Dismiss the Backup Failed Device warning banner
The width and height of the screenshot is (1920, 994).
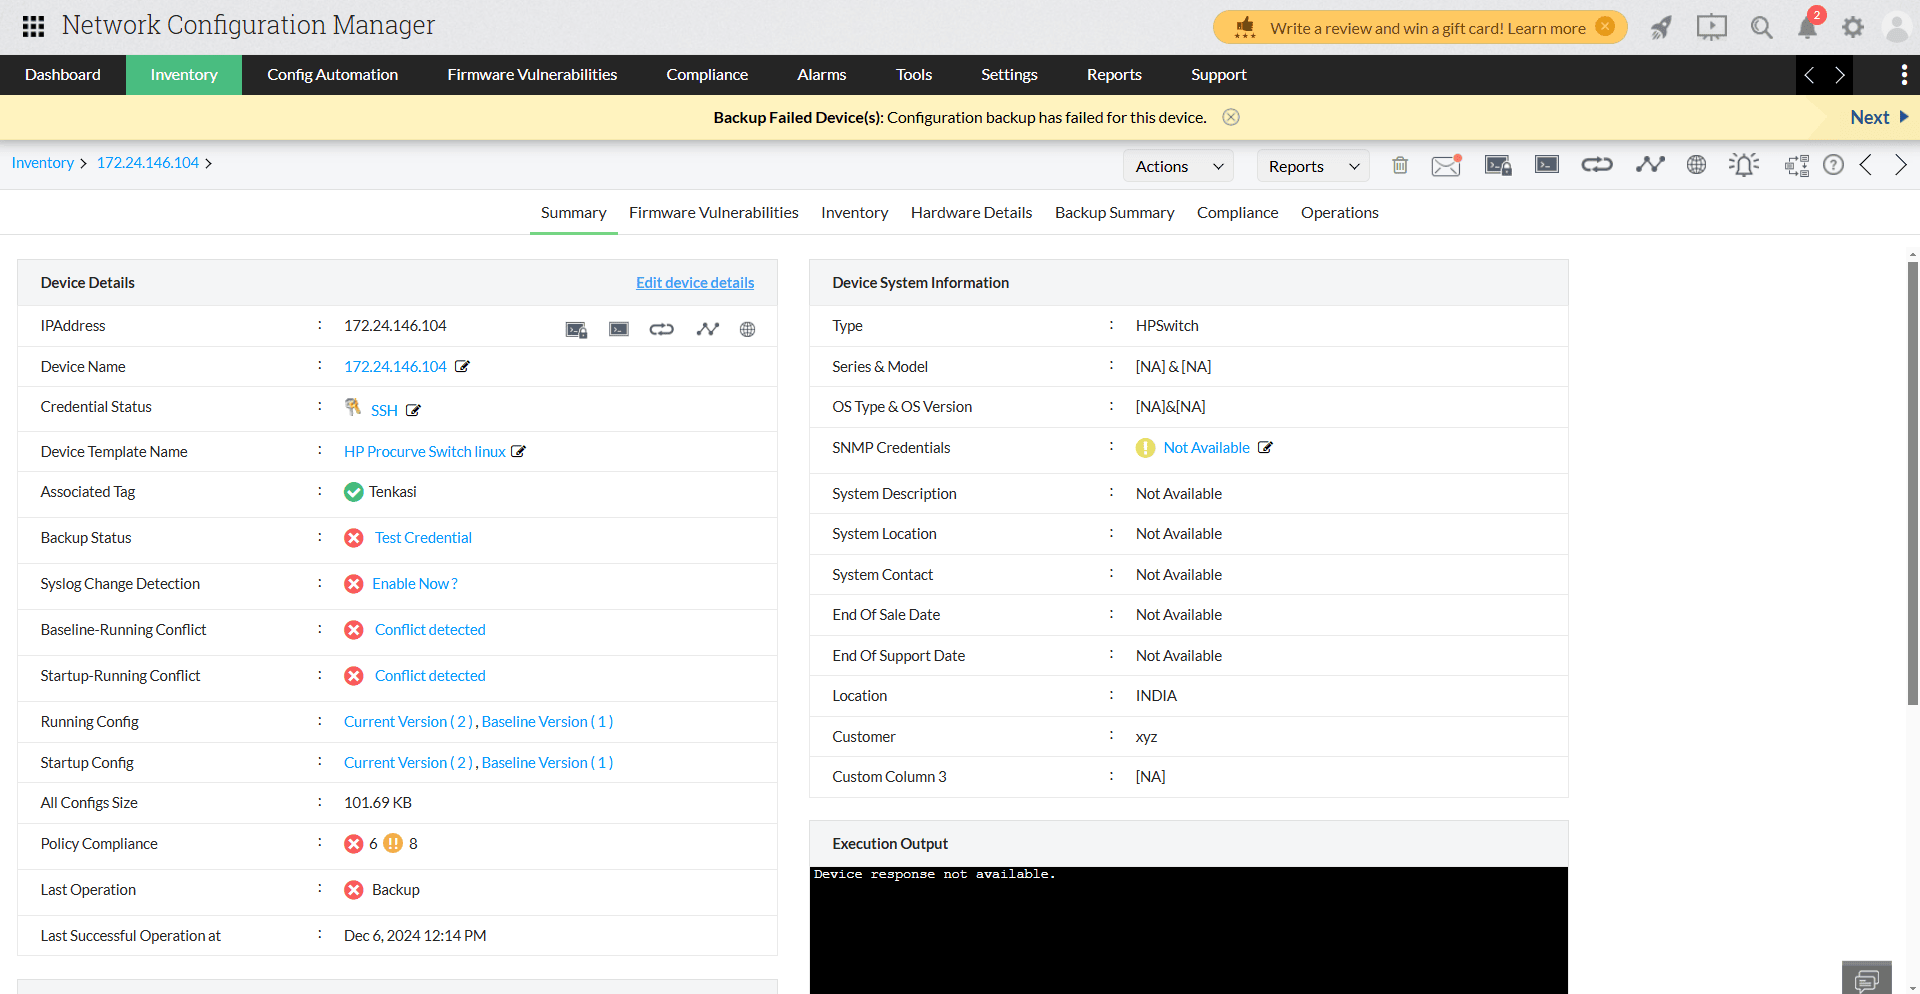coord(1231,117)
